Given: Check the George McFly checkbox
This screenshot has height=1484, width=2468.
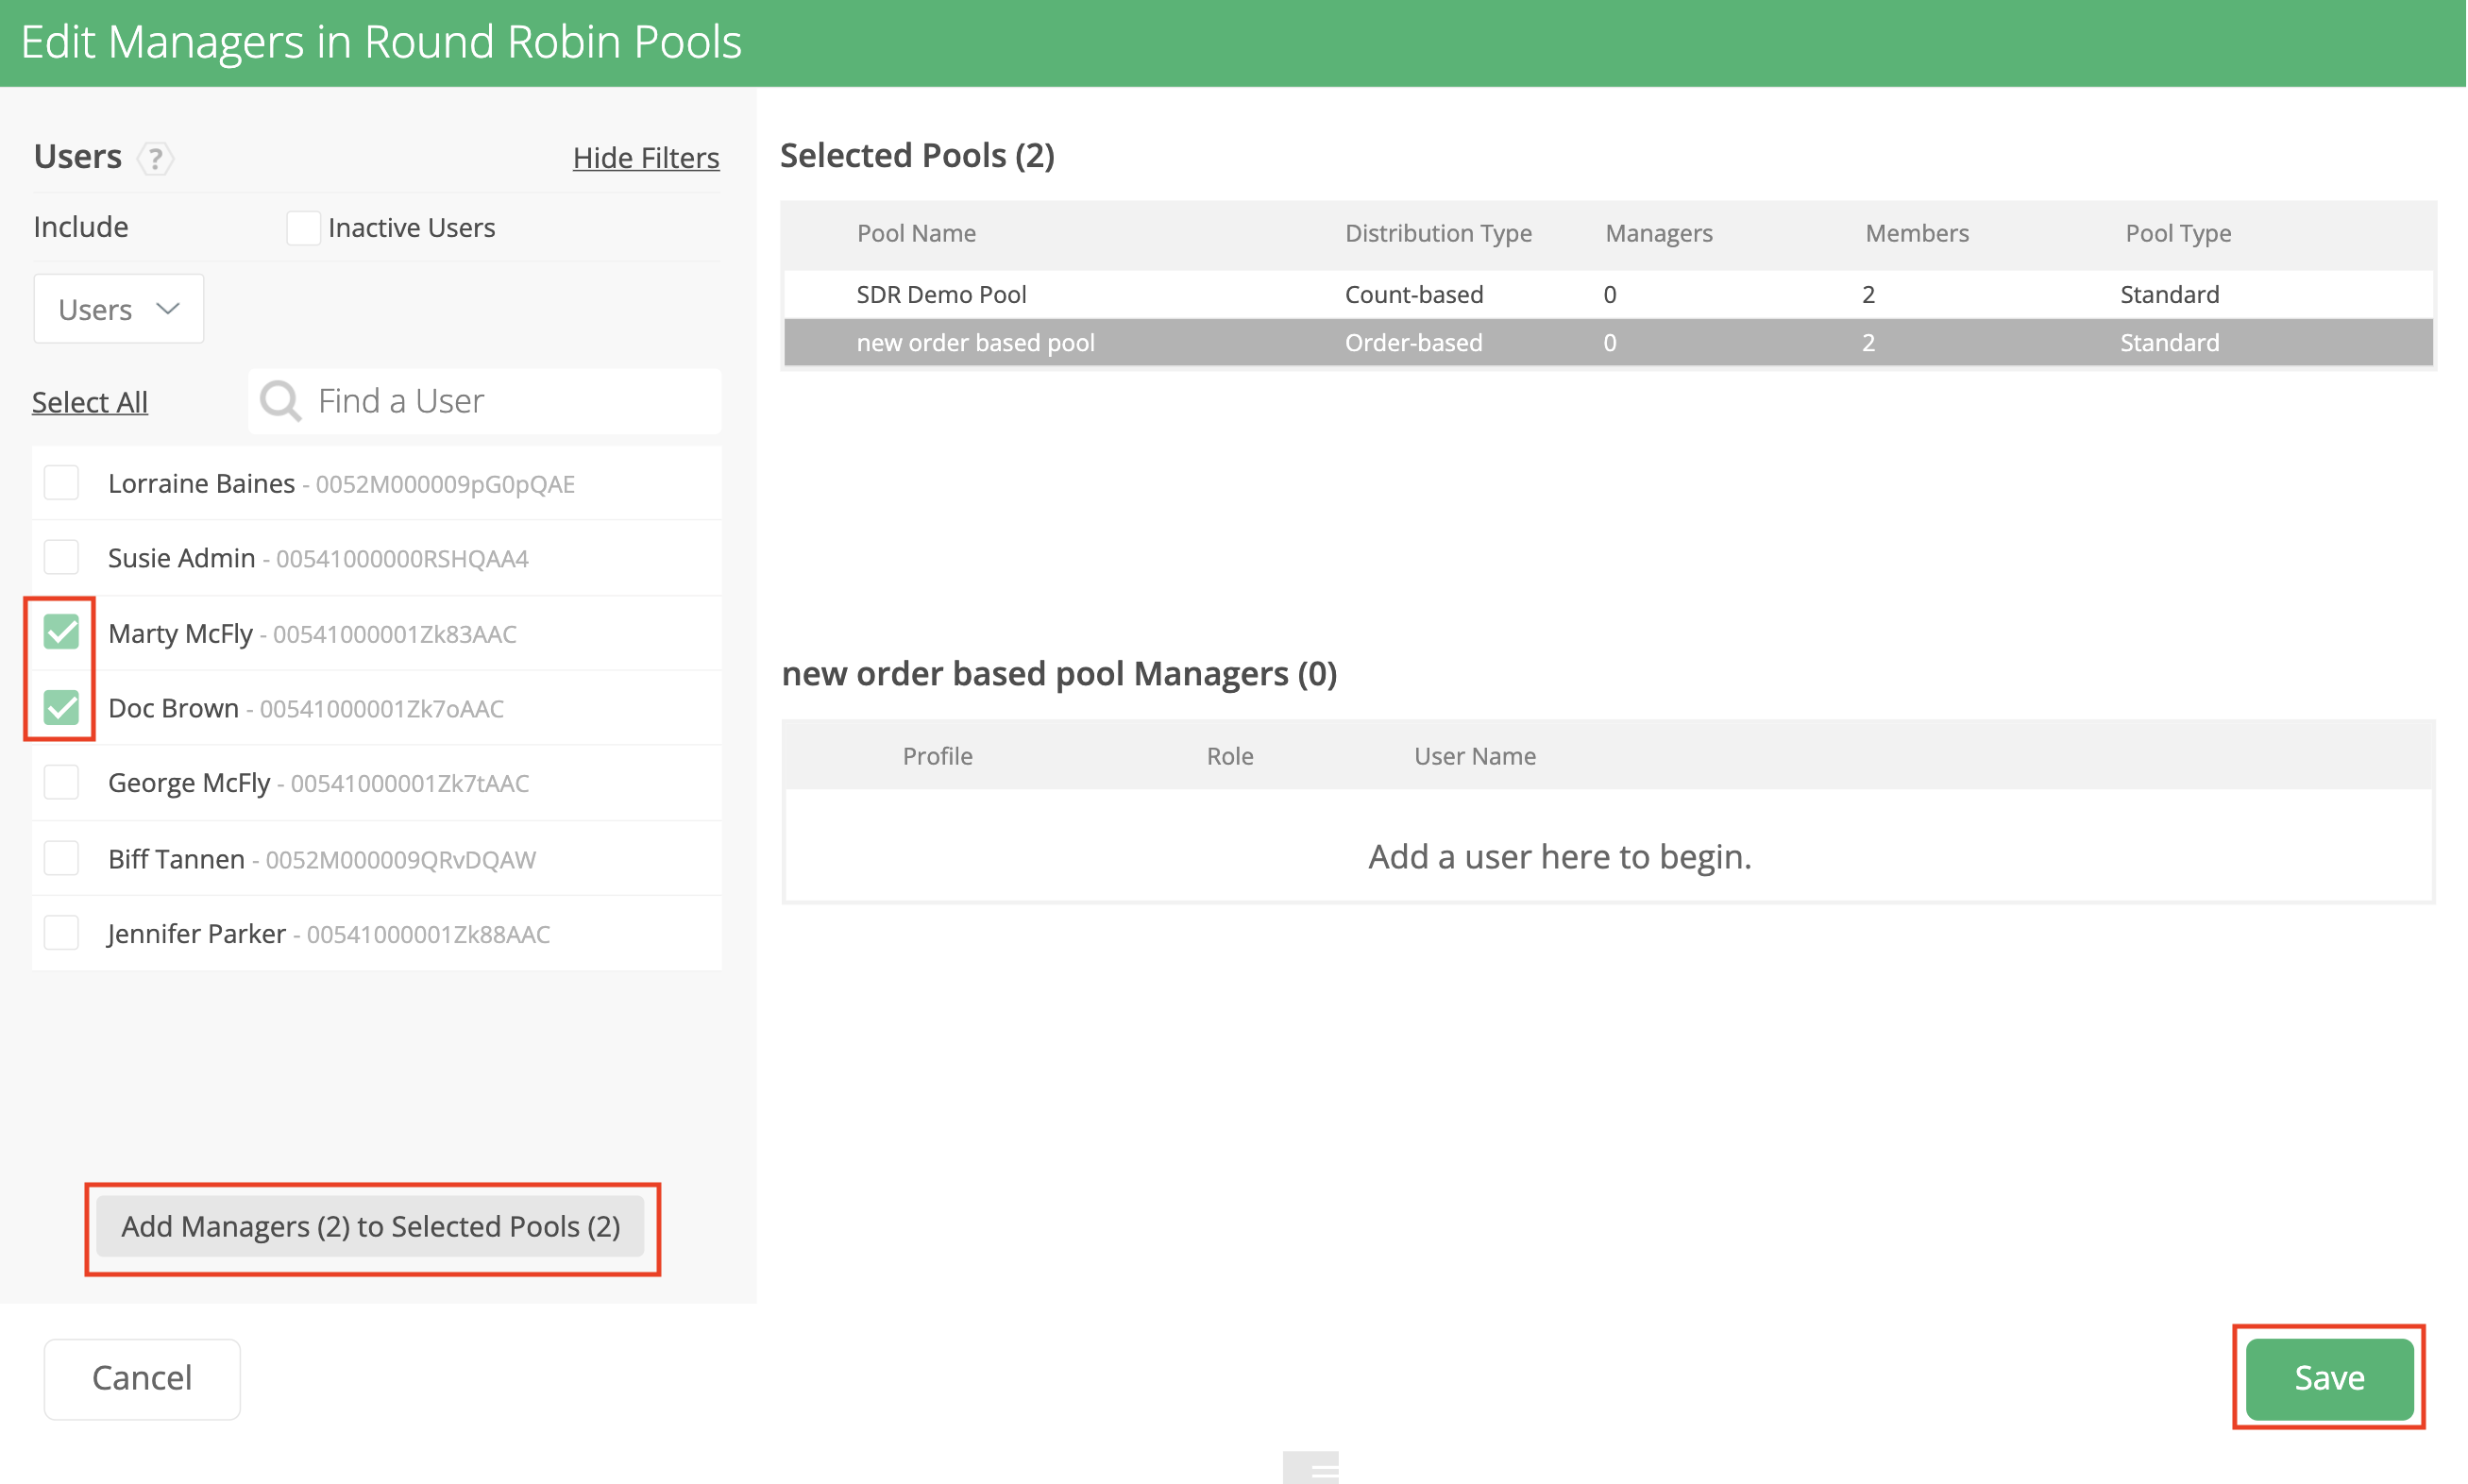Looking at the screenshot, I should click(62, 782).
